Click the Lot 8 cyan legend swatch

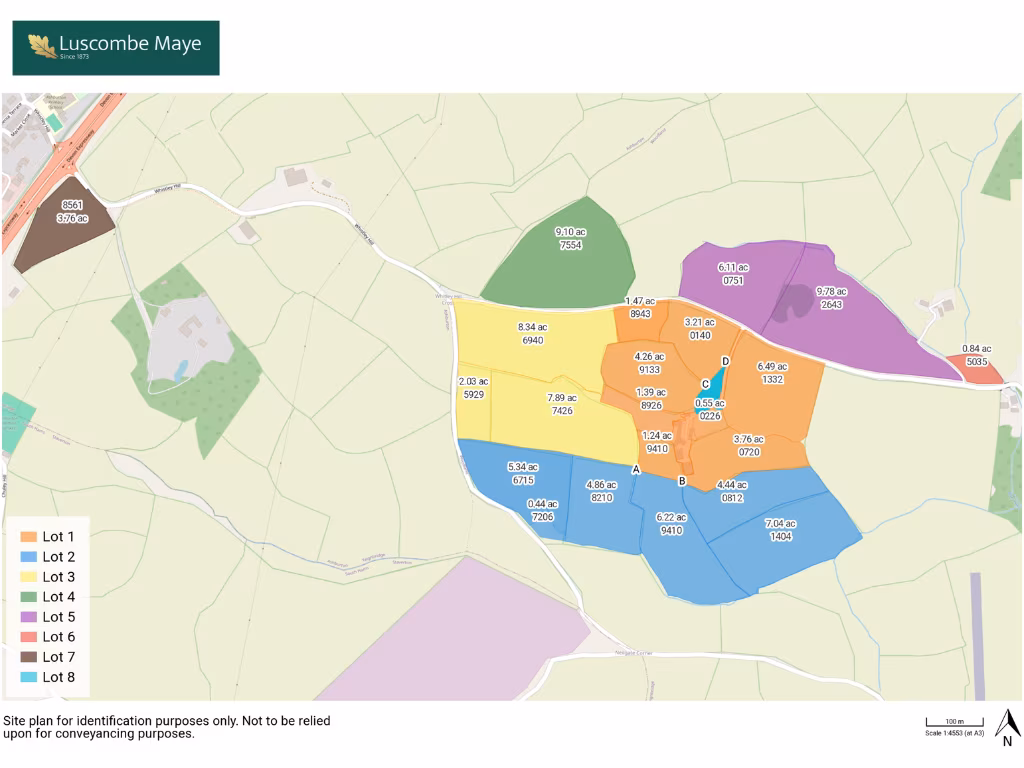28,677
